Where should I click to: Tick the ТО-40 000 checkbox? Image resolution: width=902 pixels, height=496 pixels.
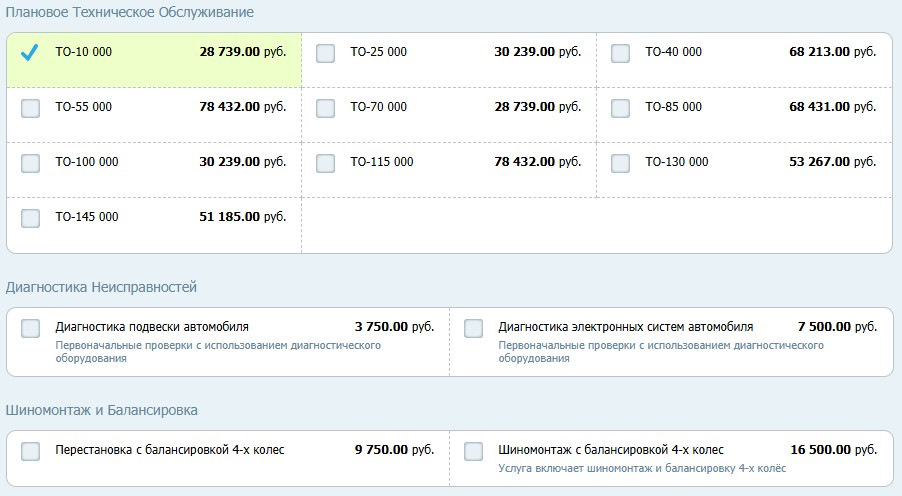[620, 53]
